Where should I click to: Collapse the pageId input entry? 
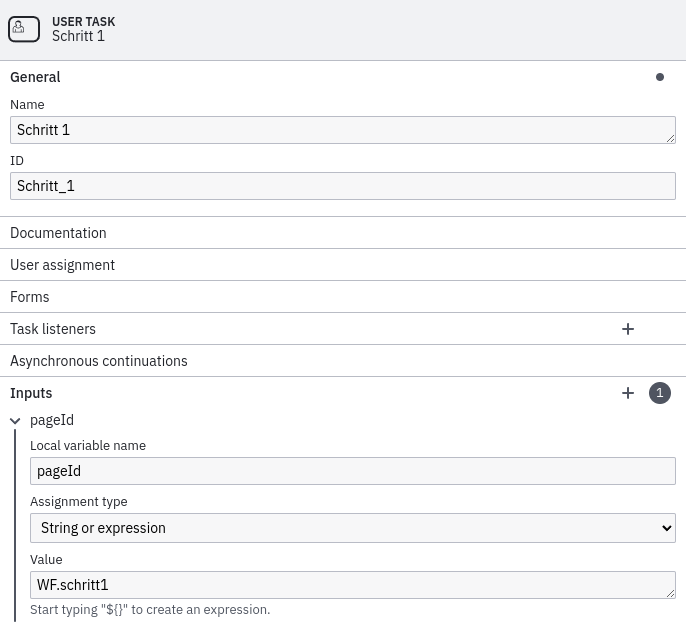pyautogui.click(x=16, y=421)
